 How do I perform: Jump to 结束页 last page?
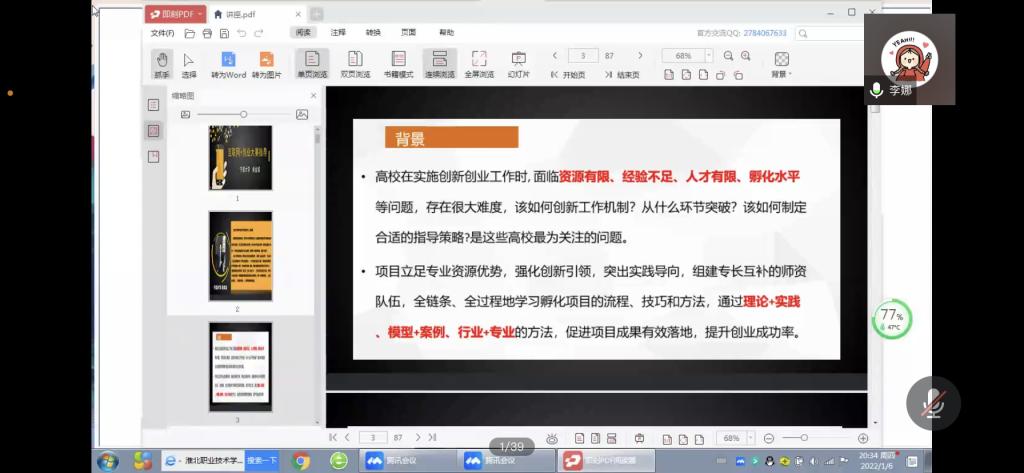coord(622,75)
